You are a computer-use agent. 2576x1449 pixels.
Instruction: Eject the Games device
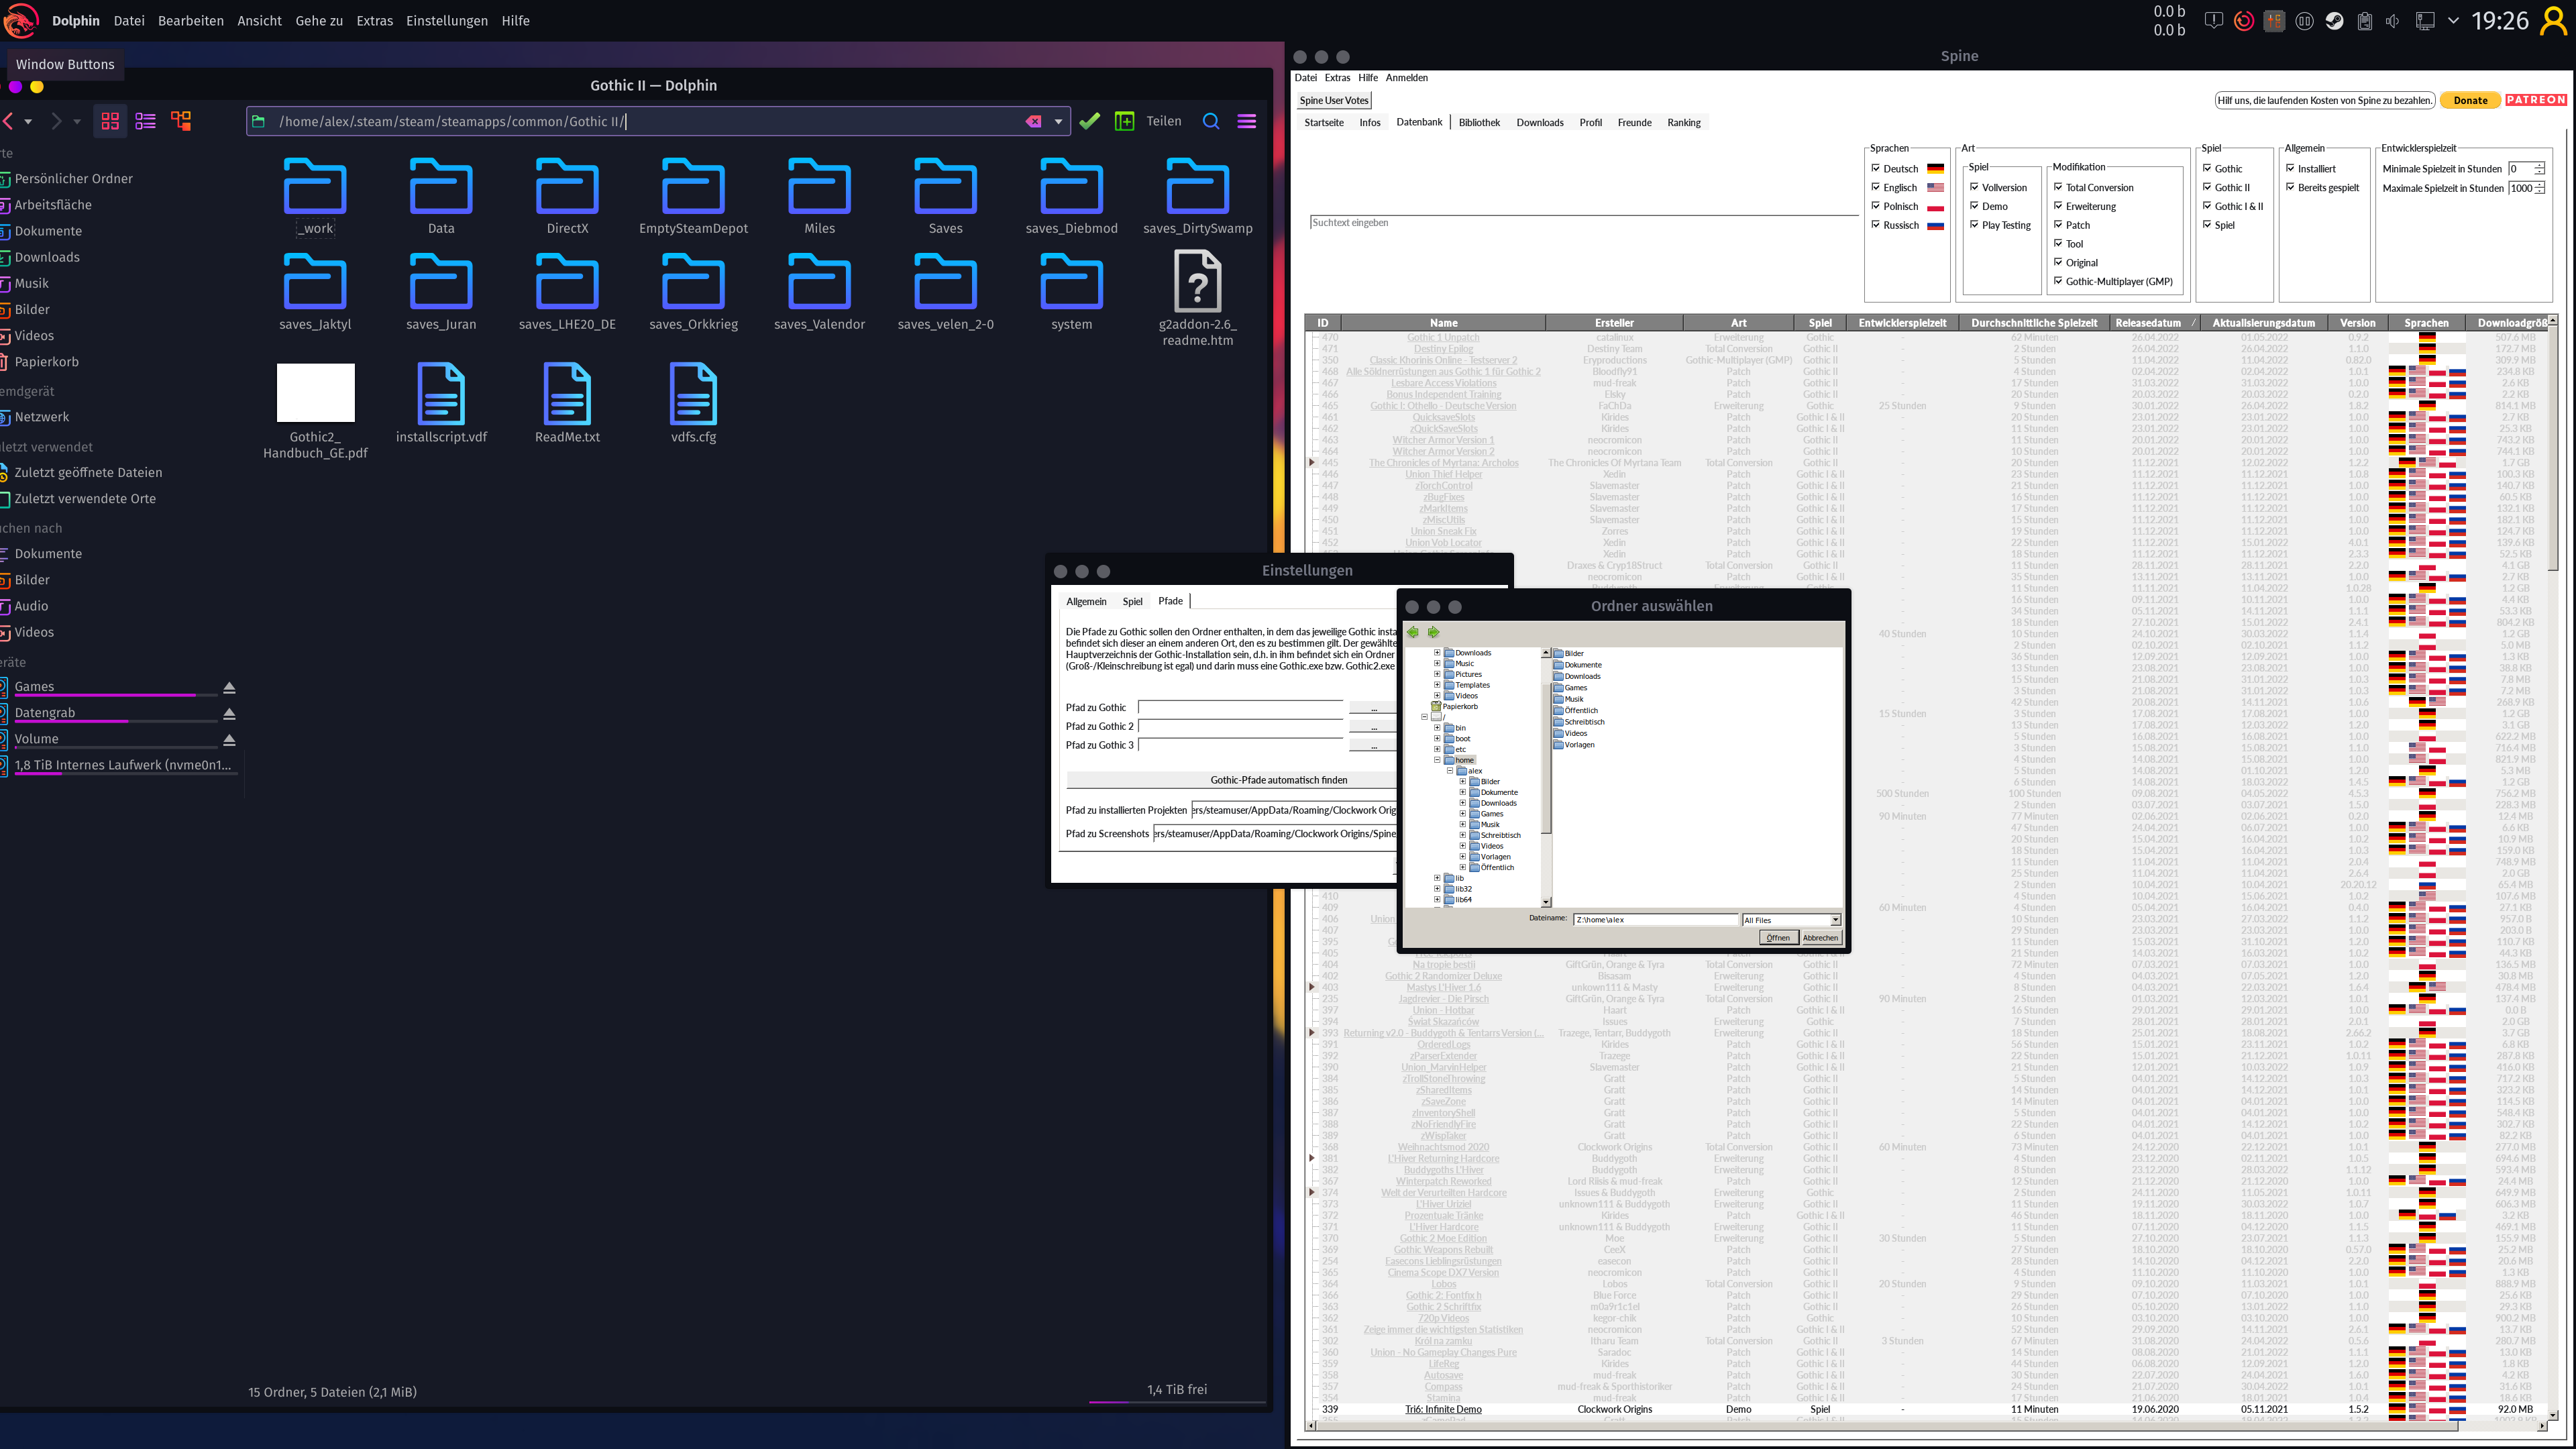click(x=229, y=688)
